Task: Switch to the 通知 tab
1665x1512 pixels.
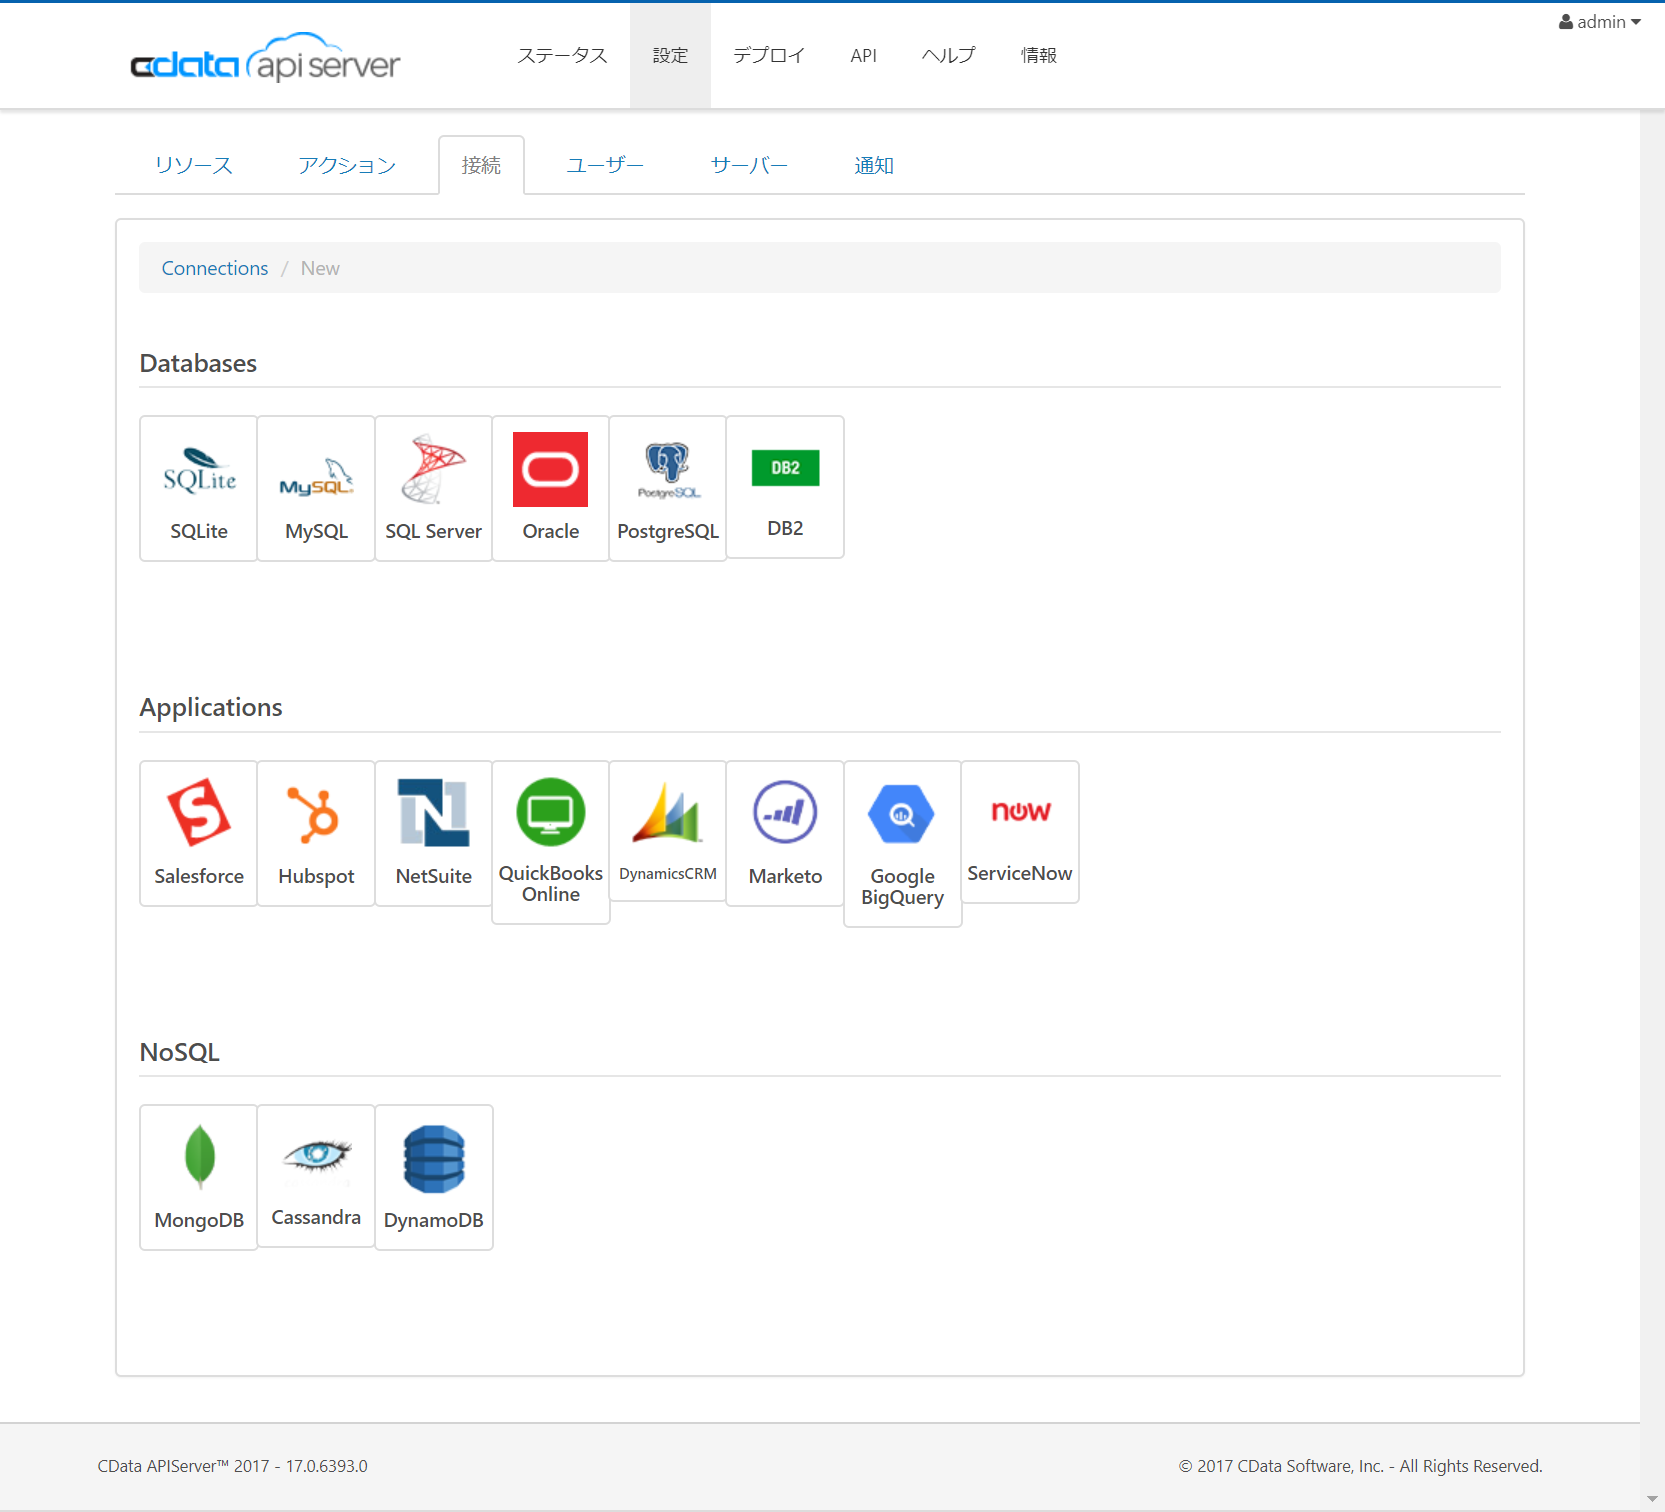Action: pyautogui.click(x=874, y=165)
